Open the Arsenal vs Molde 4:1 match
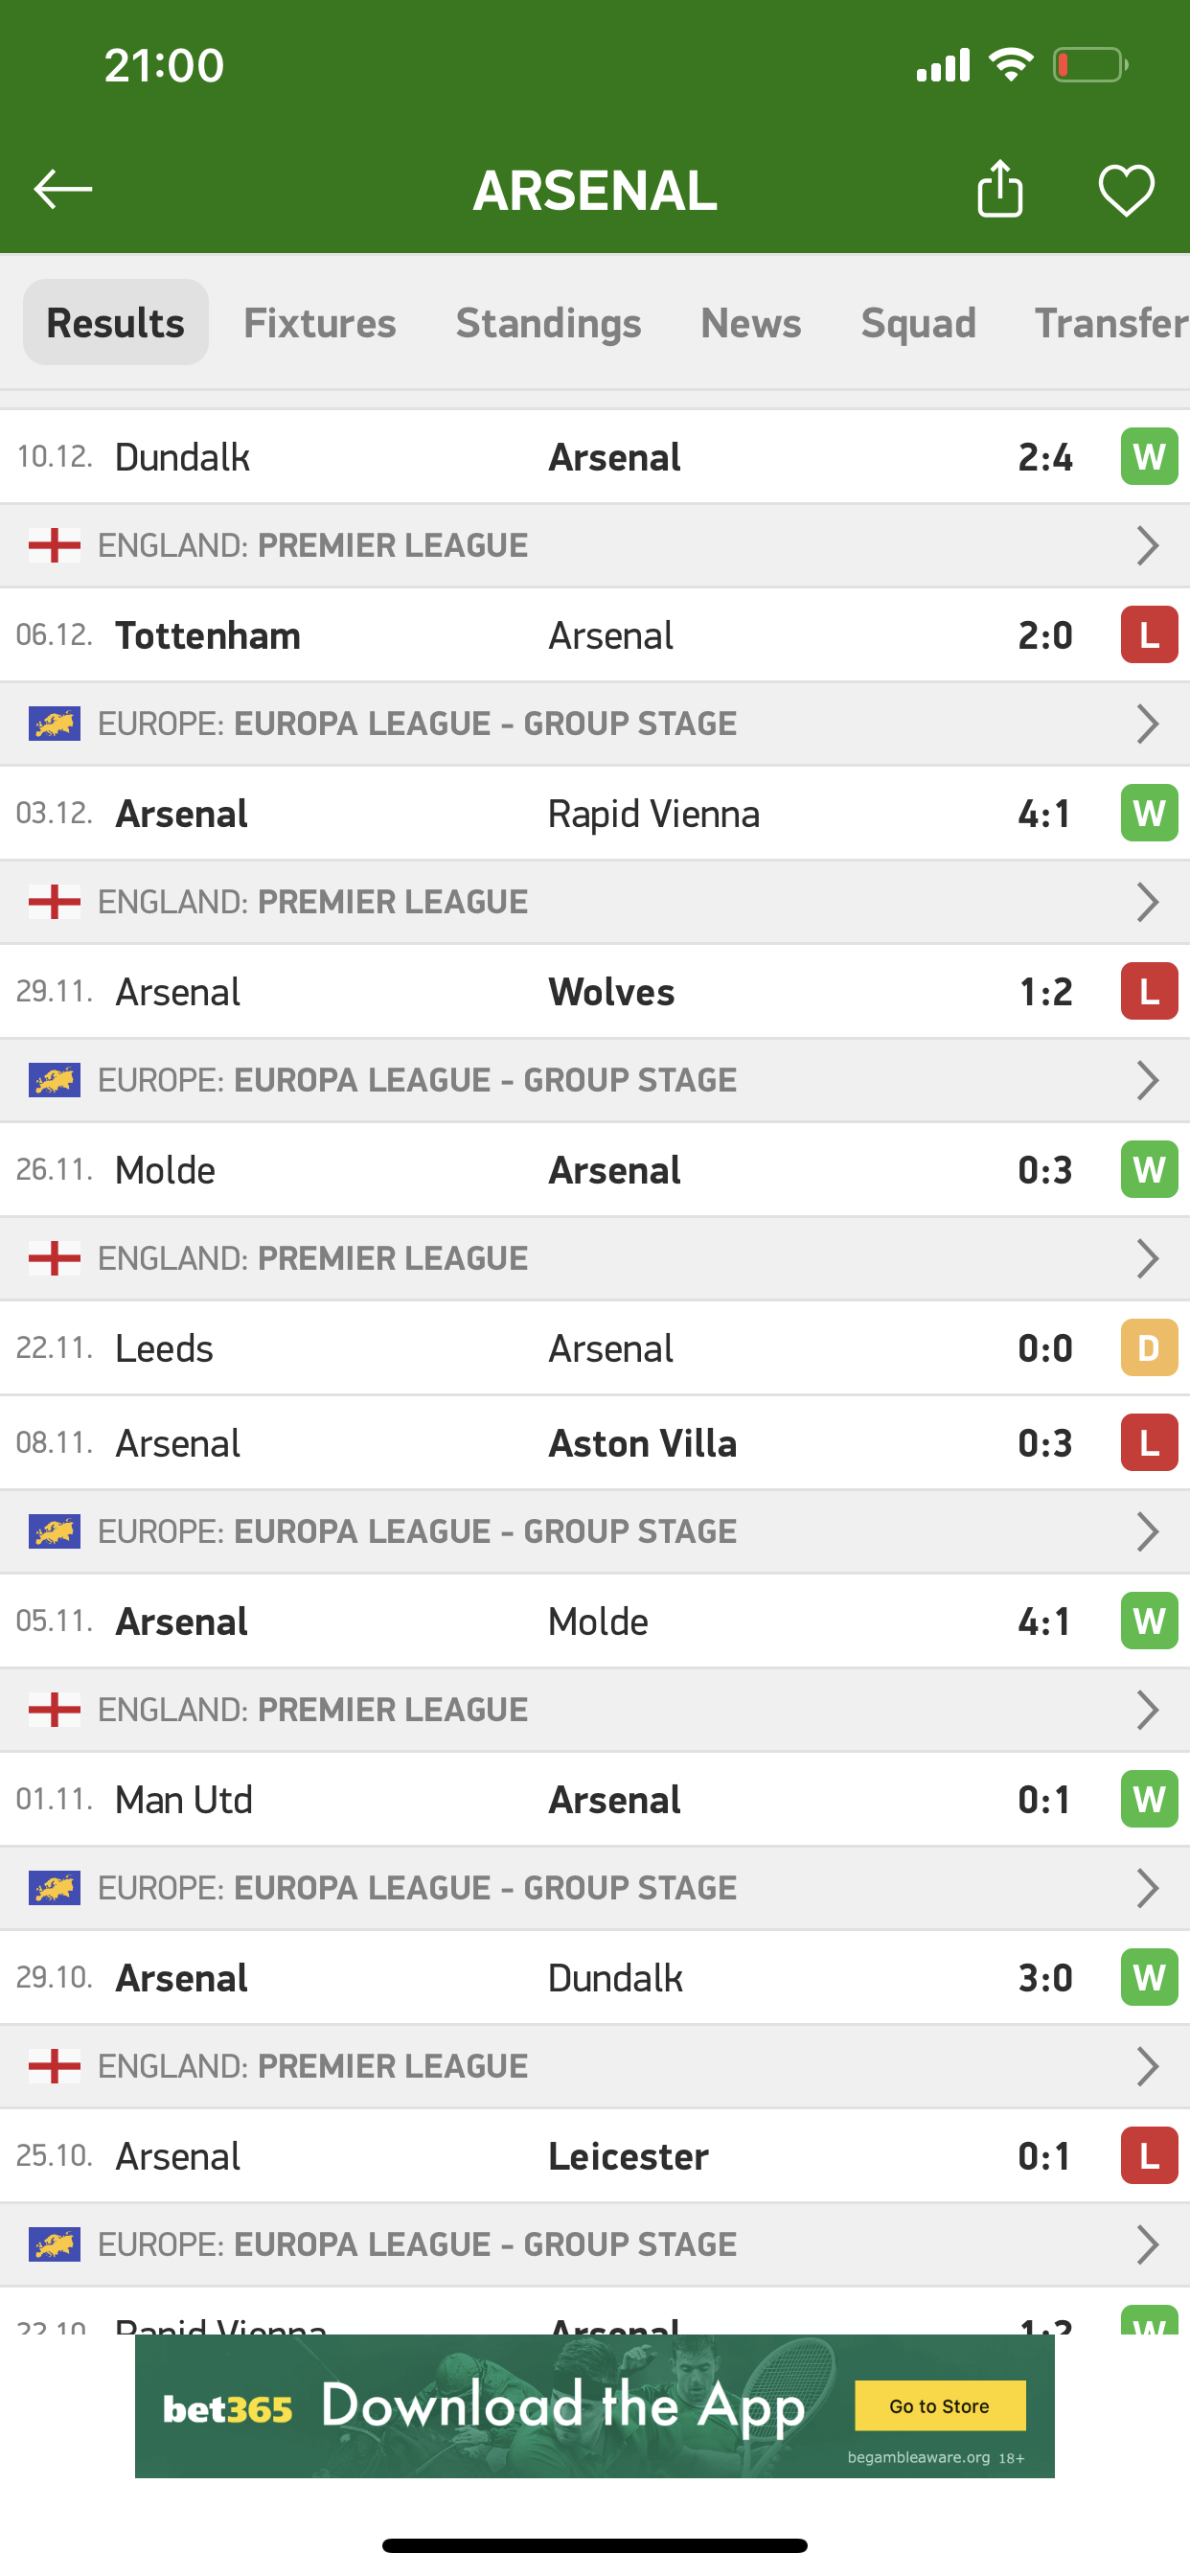Viewport: 1190px width, 2576px height. 595,1621
